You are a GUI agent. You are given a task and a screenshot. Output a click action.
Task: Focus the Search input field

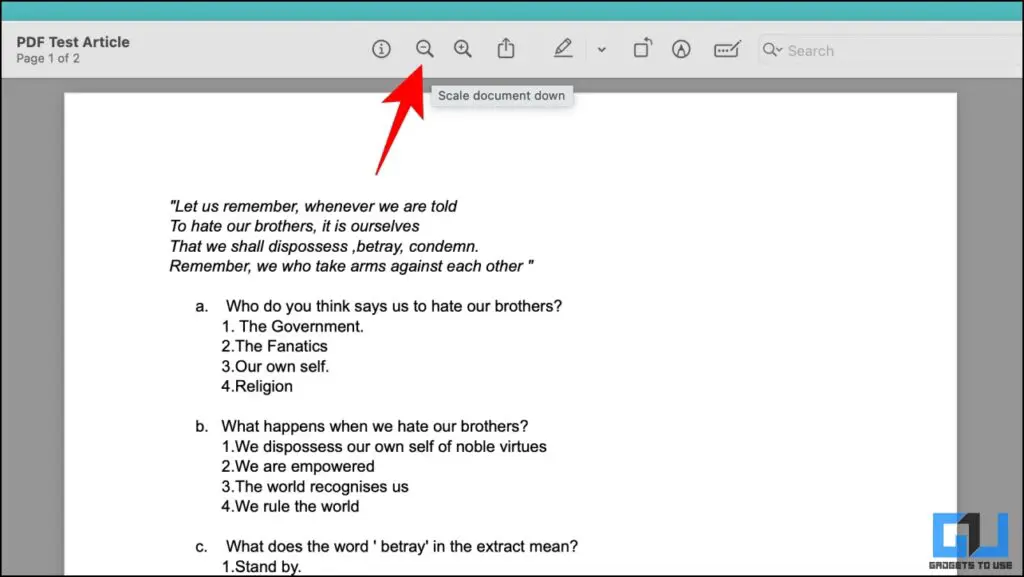click(x=891, y=50)
